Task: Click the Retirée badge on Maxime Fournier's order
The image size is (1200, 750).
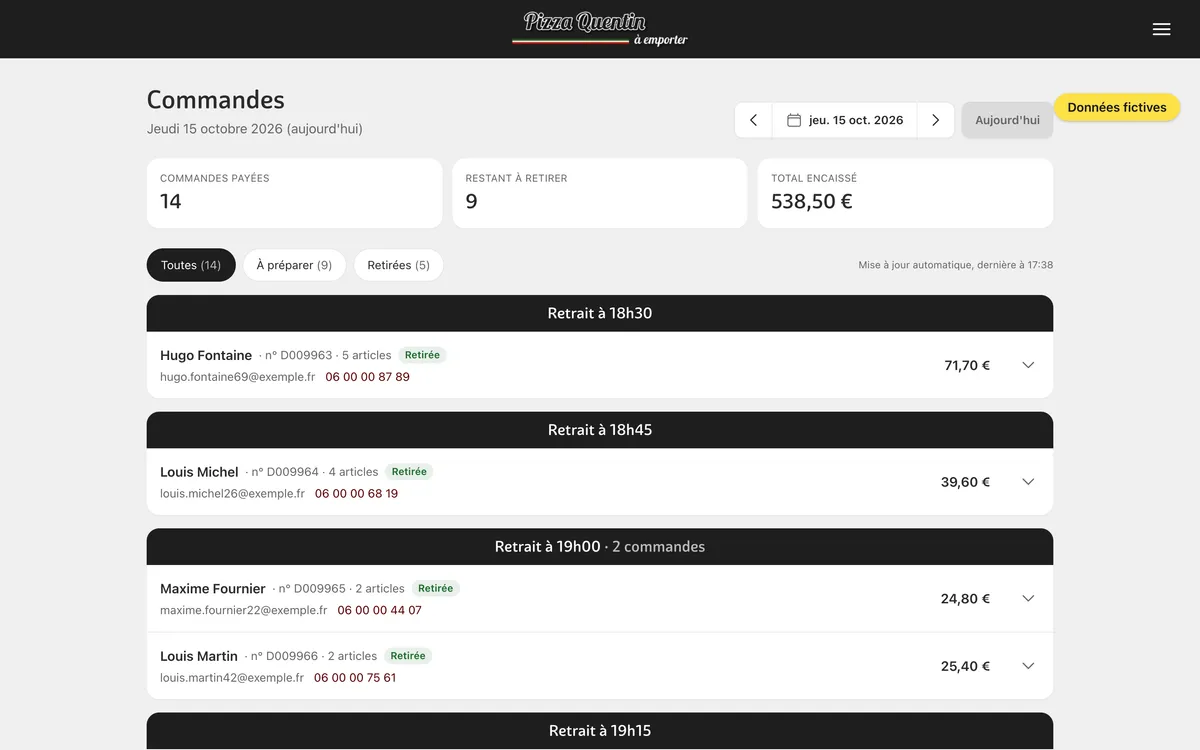Action: pyautogui.click(x=436, y=589)
